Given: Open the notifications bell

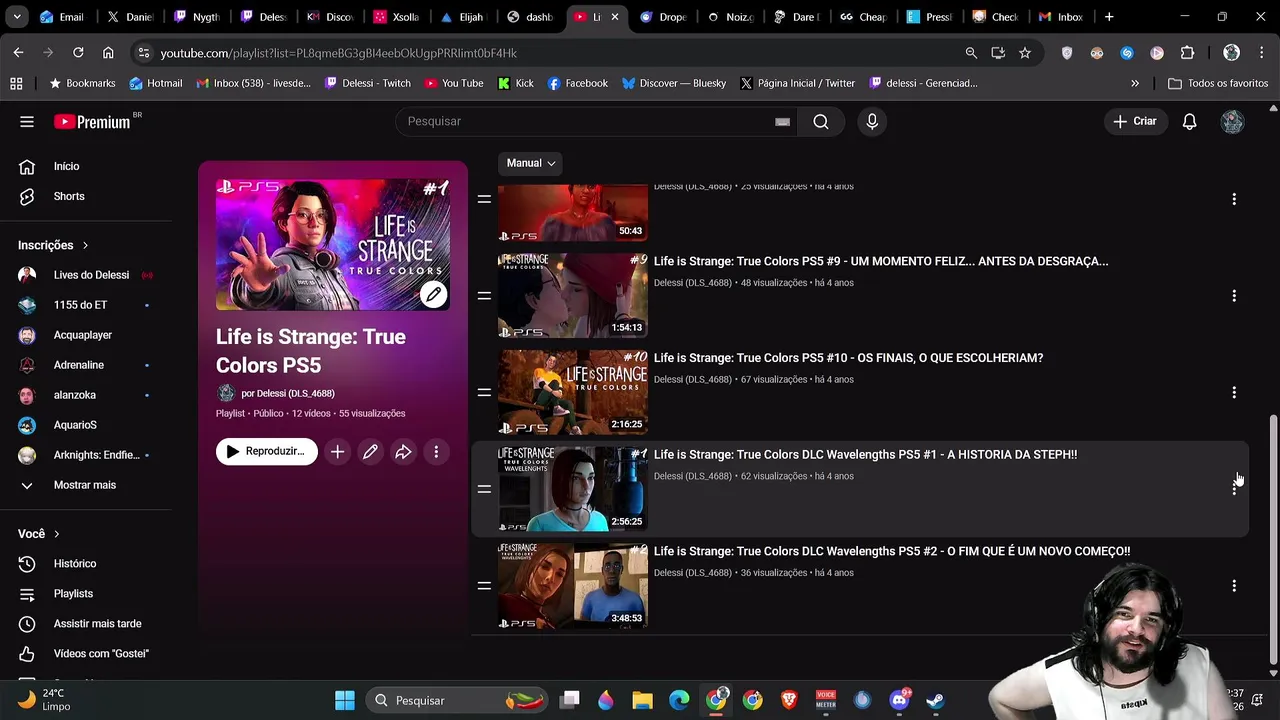Looking at the screenshot, I should [x=1189, y=121].
